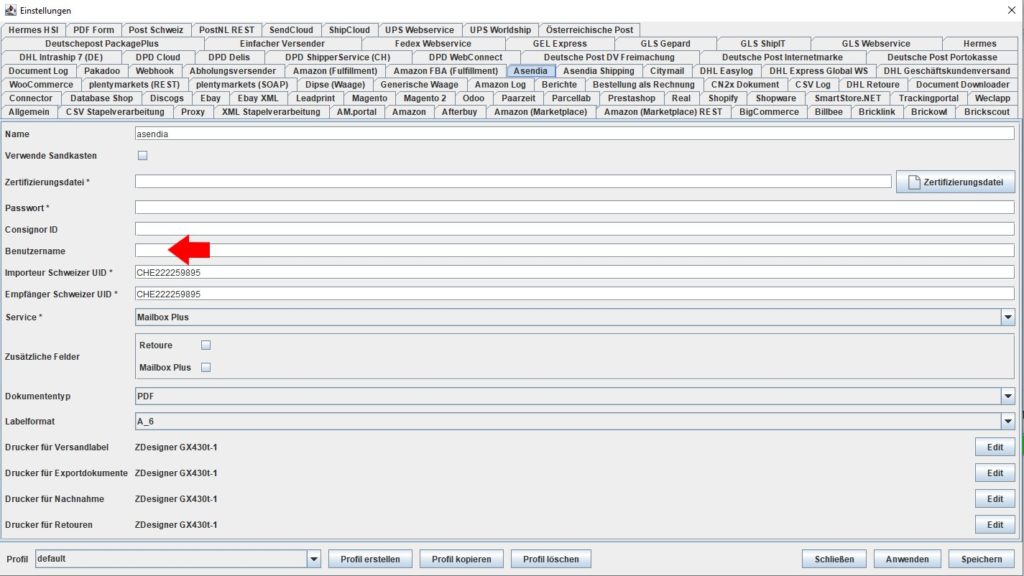Open the Deutschepost PackagePlus tab
The height and width of the screenshot is (576, 1024).
[102, 43]
